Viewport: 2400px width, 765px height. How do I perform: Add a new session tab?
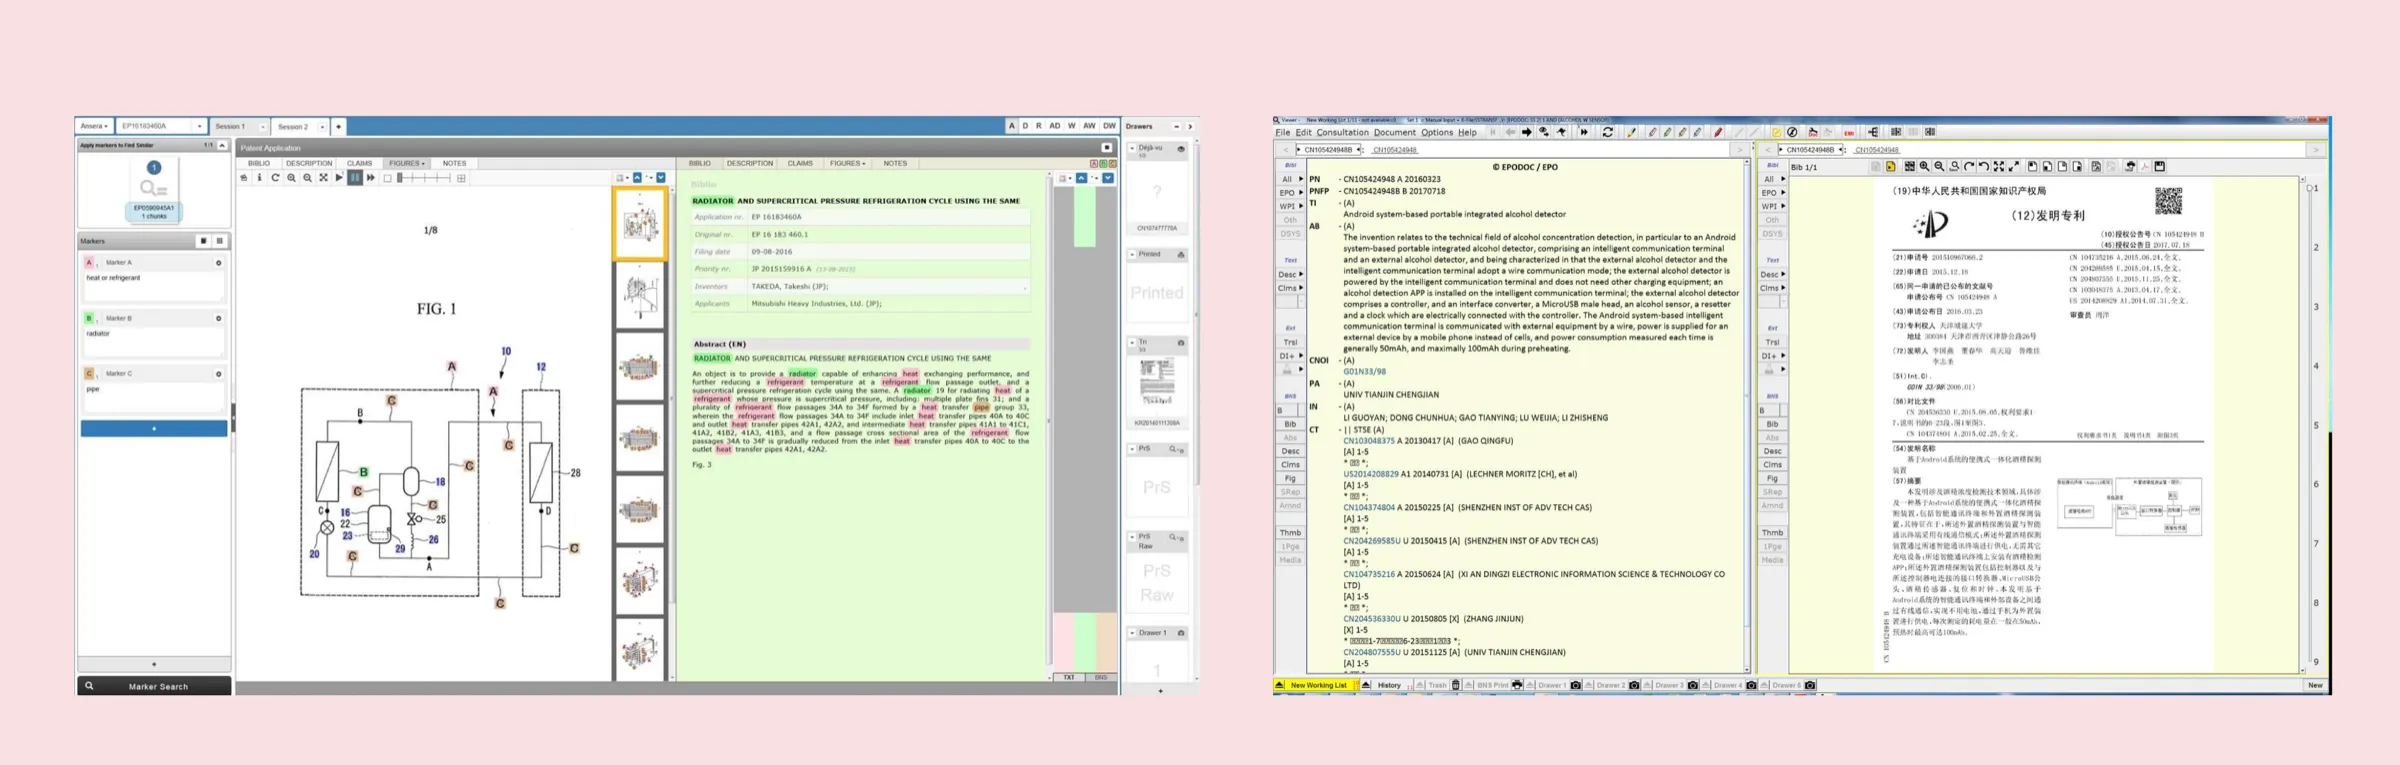[x=339, y=127]
